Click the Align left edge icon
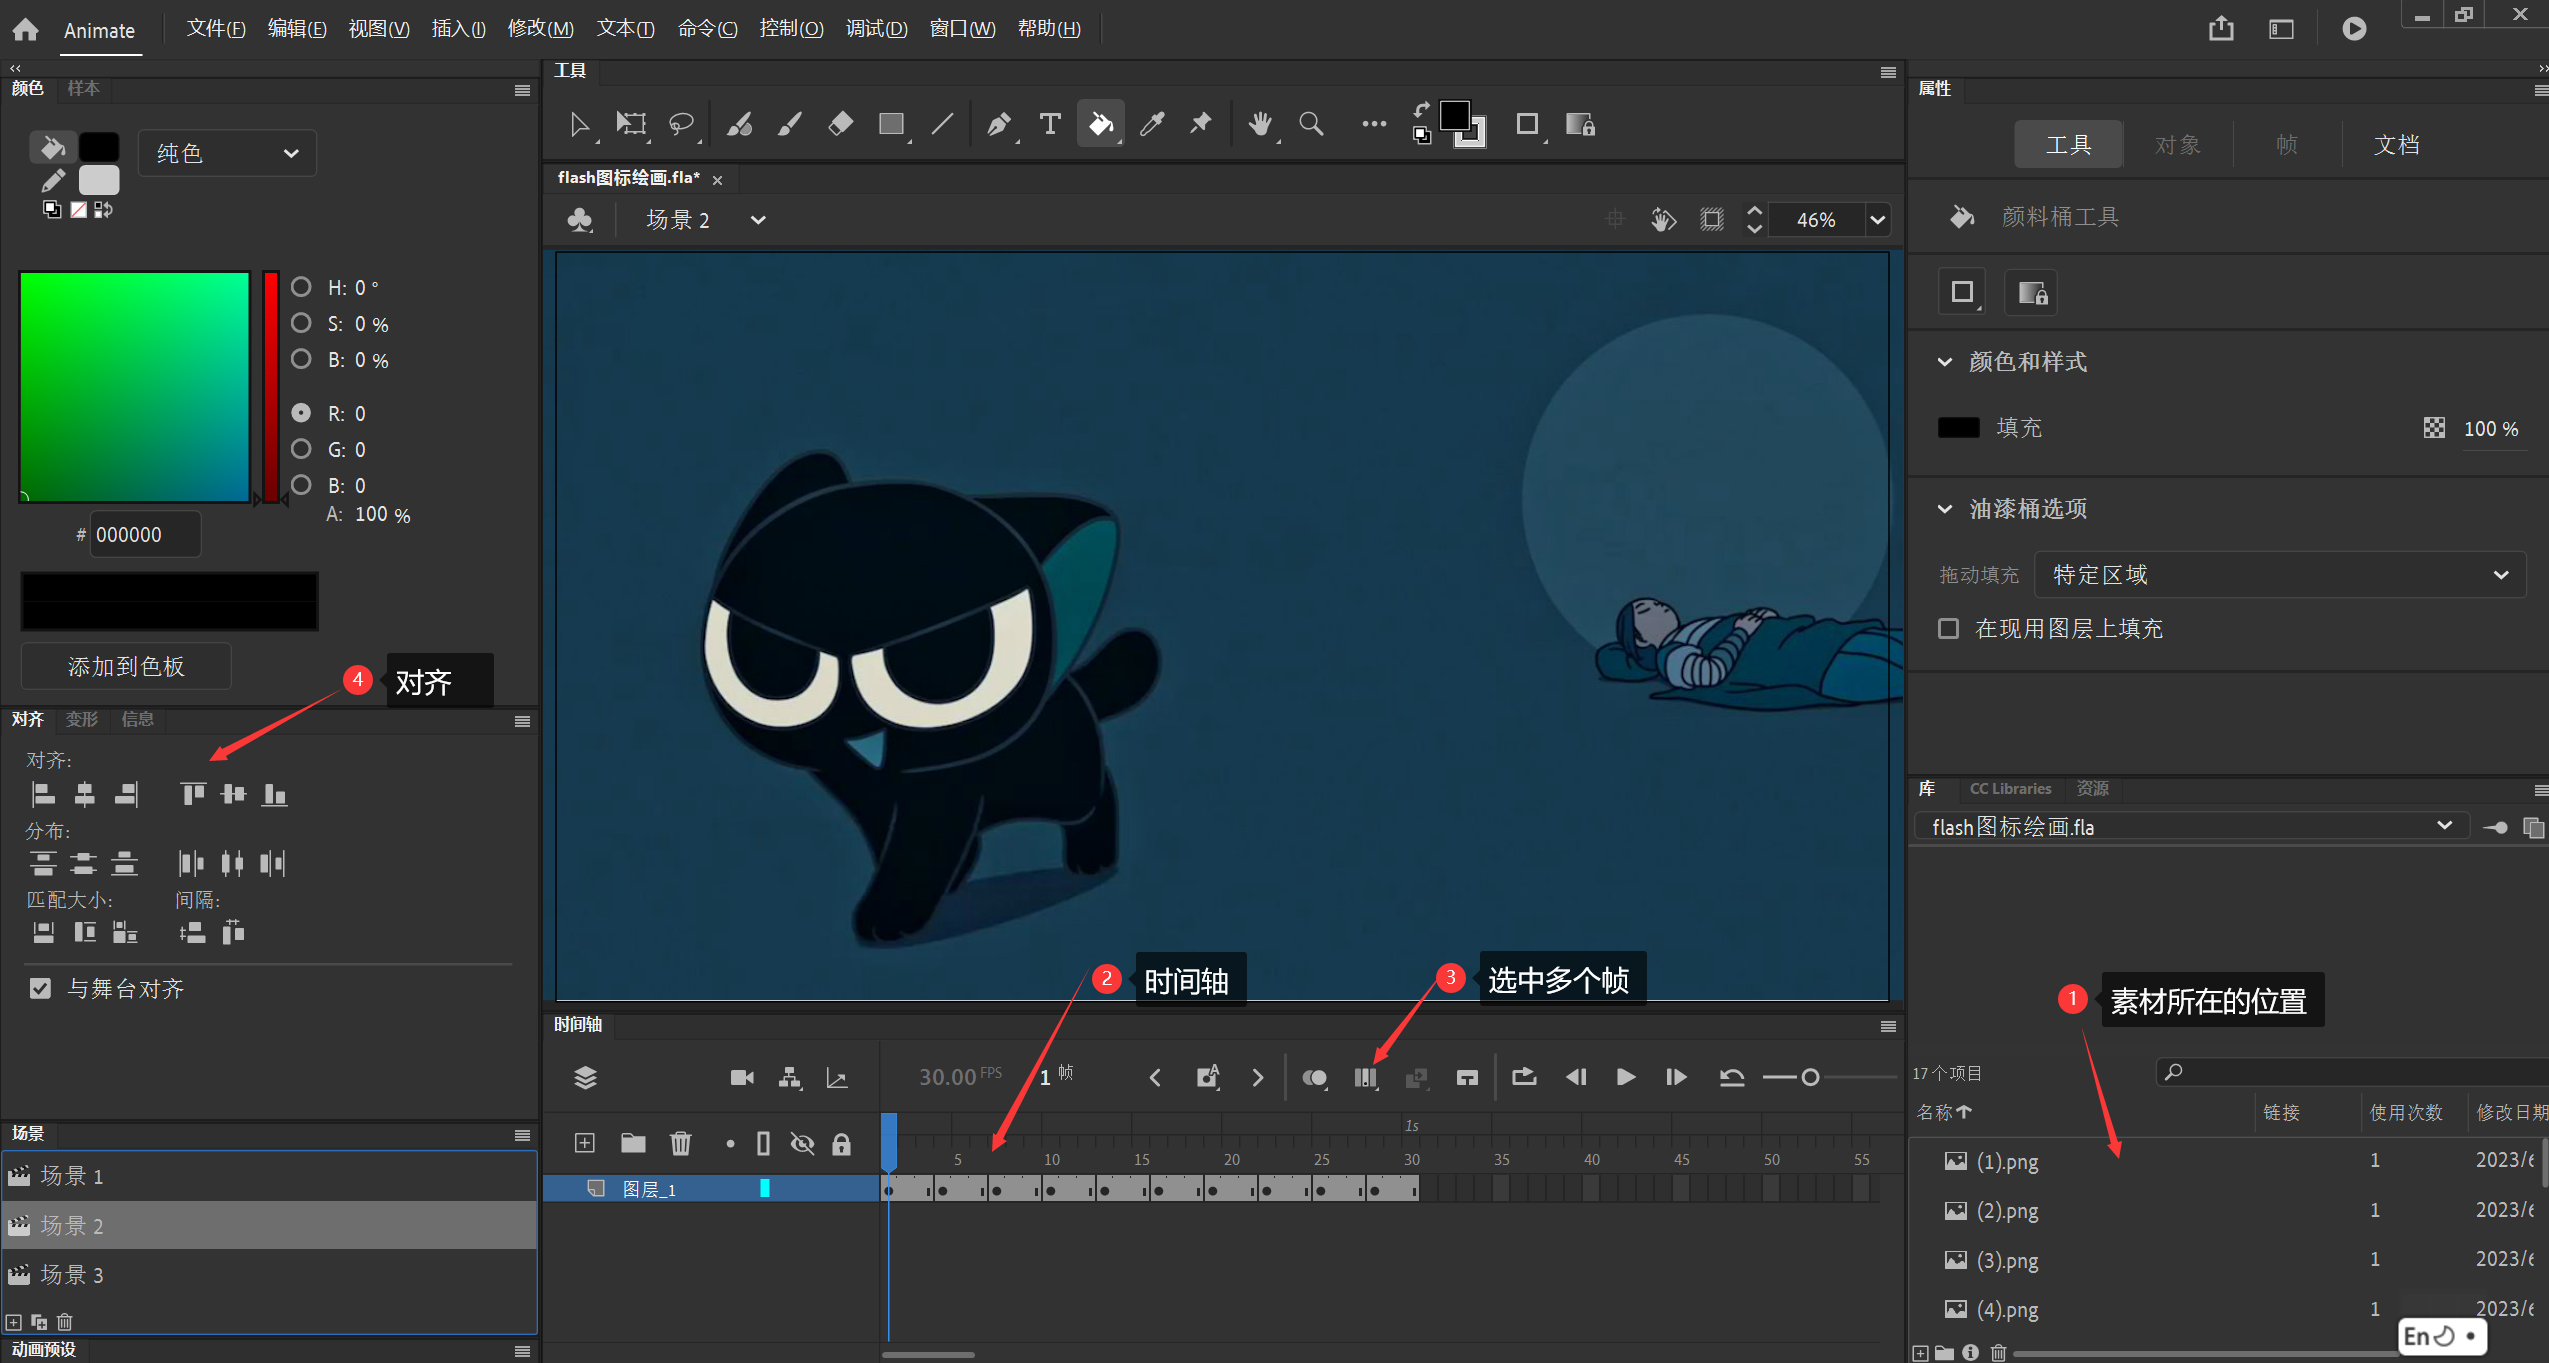 pyautogui.click(x=43, y=794)
